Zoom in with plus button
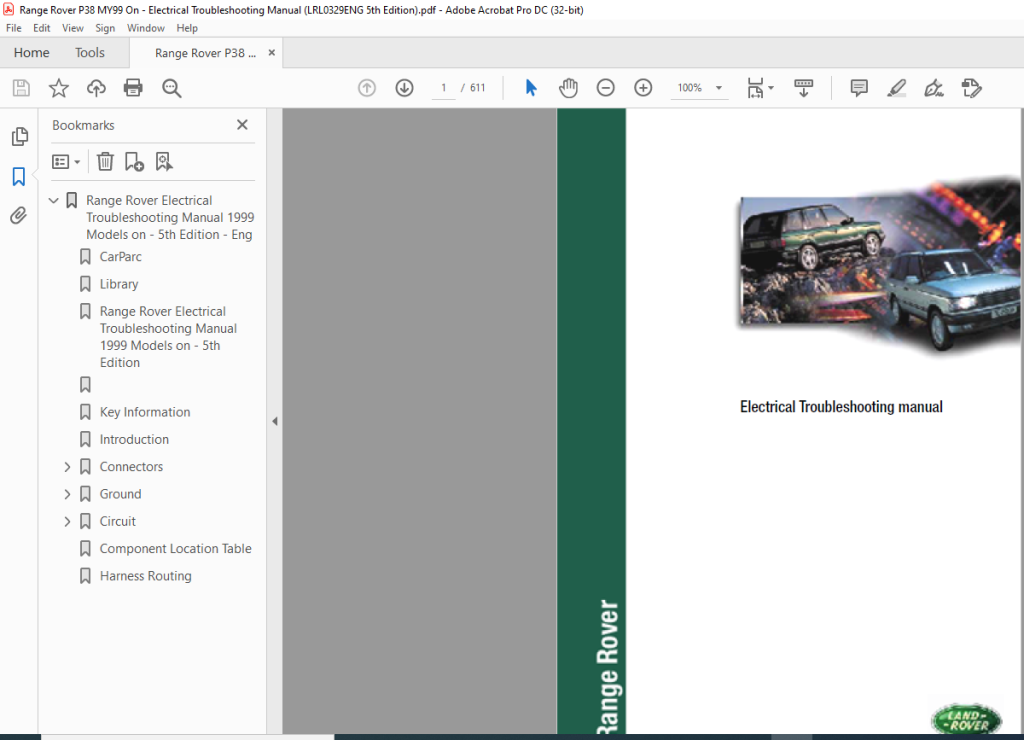 643,88
